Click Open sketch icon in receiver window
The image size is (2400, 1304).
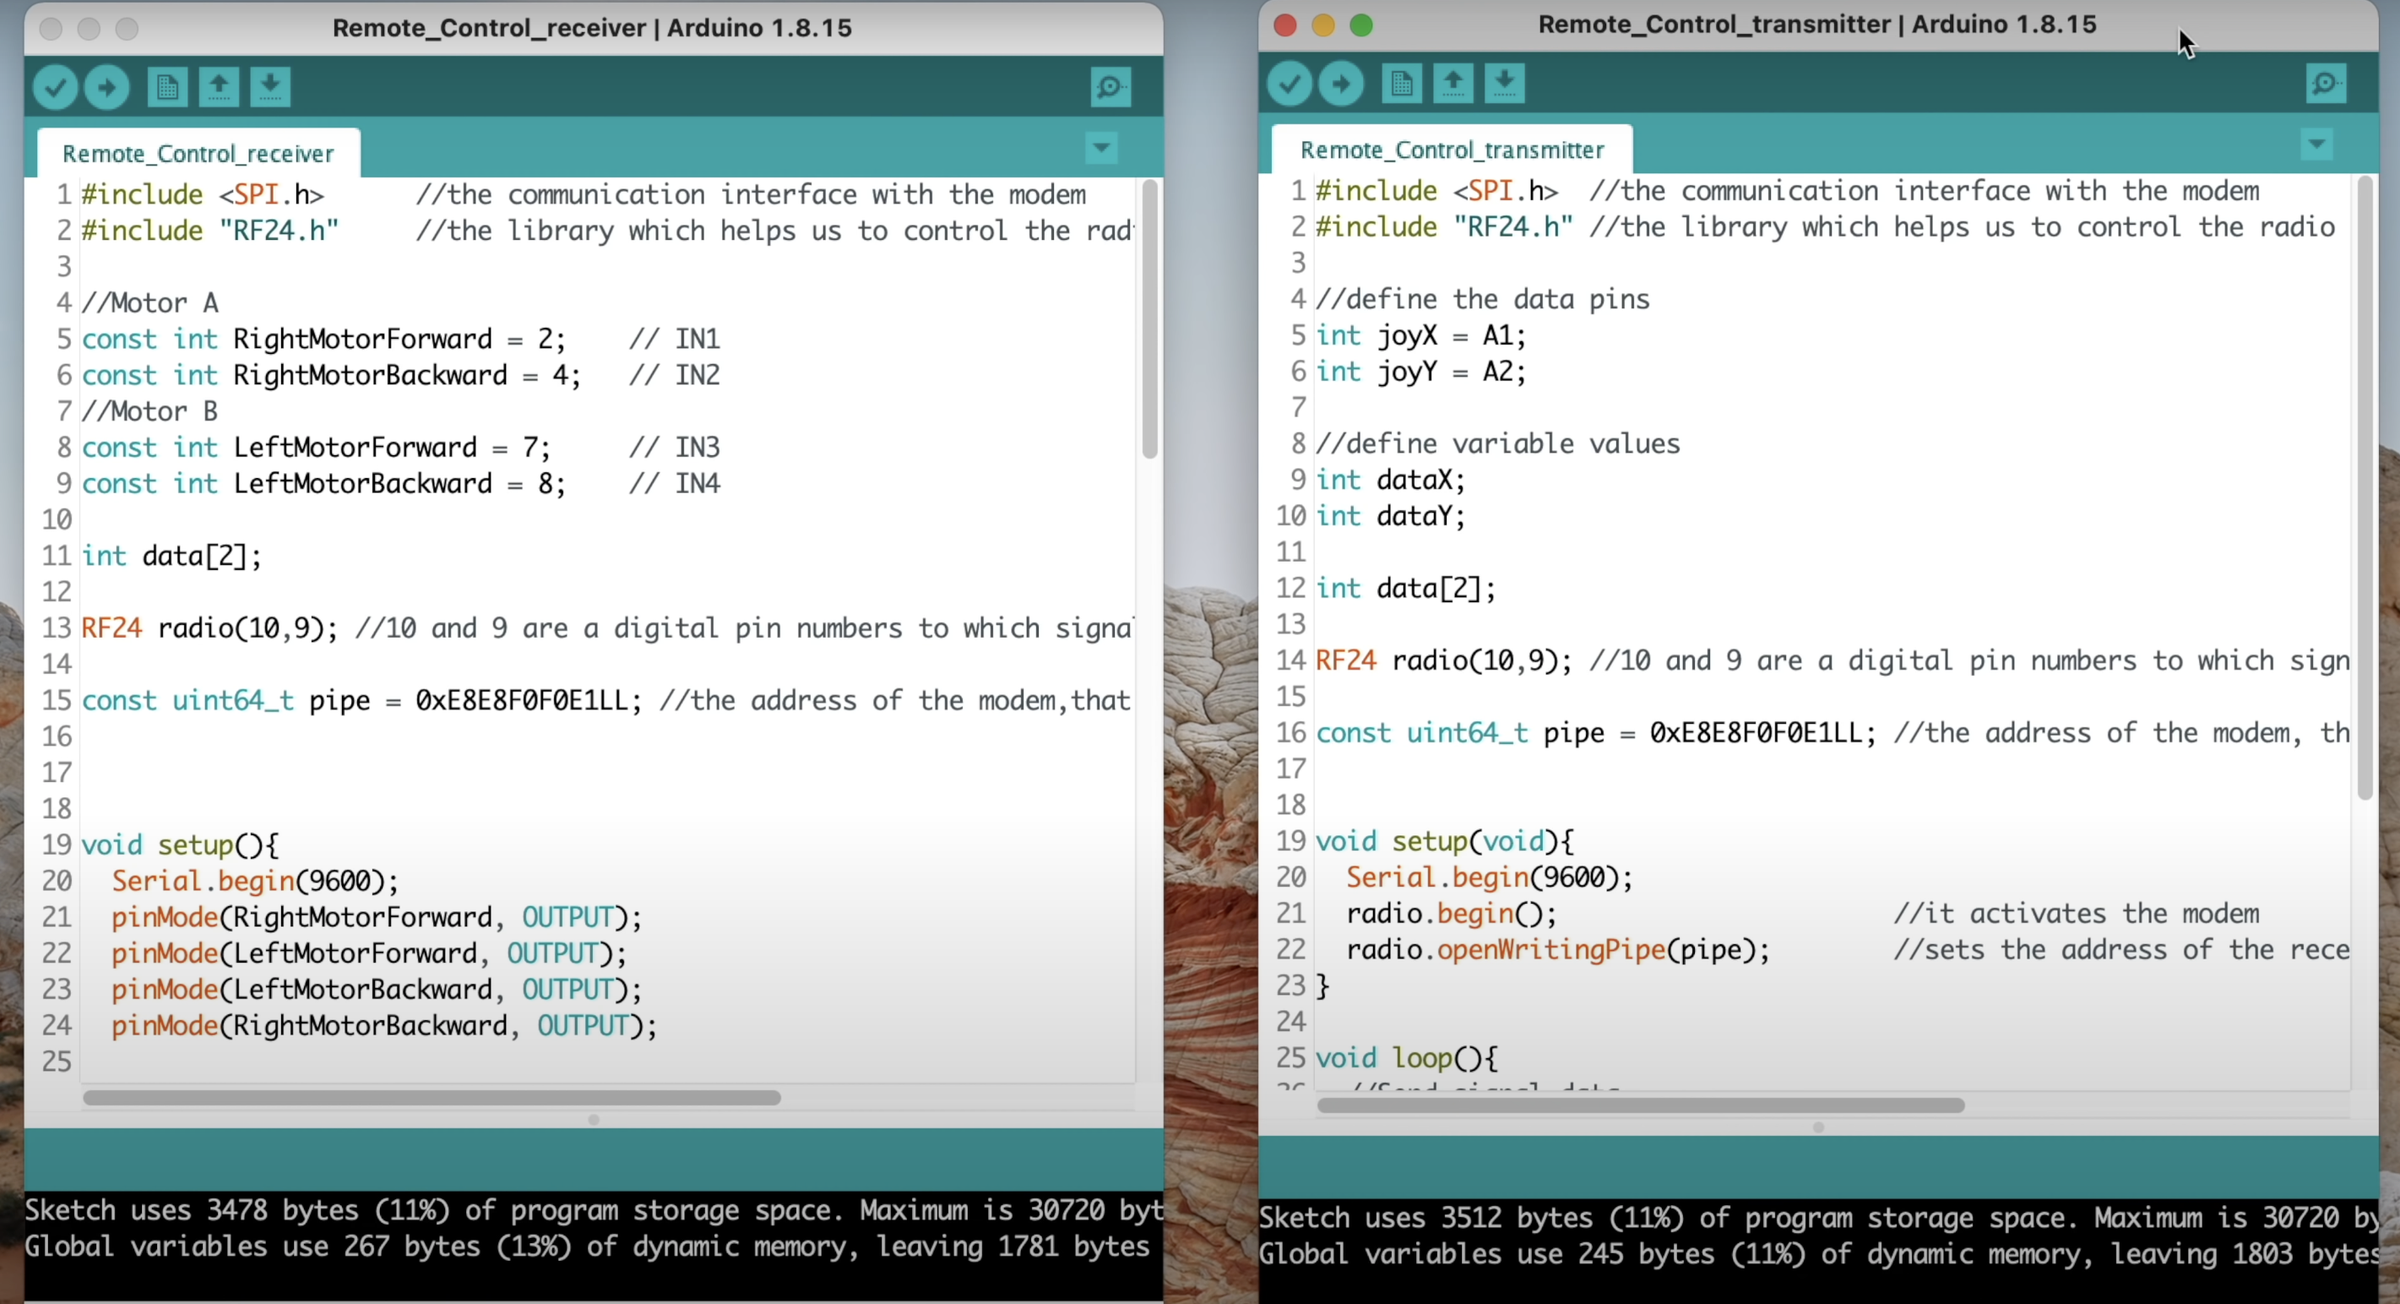[219, 88]
